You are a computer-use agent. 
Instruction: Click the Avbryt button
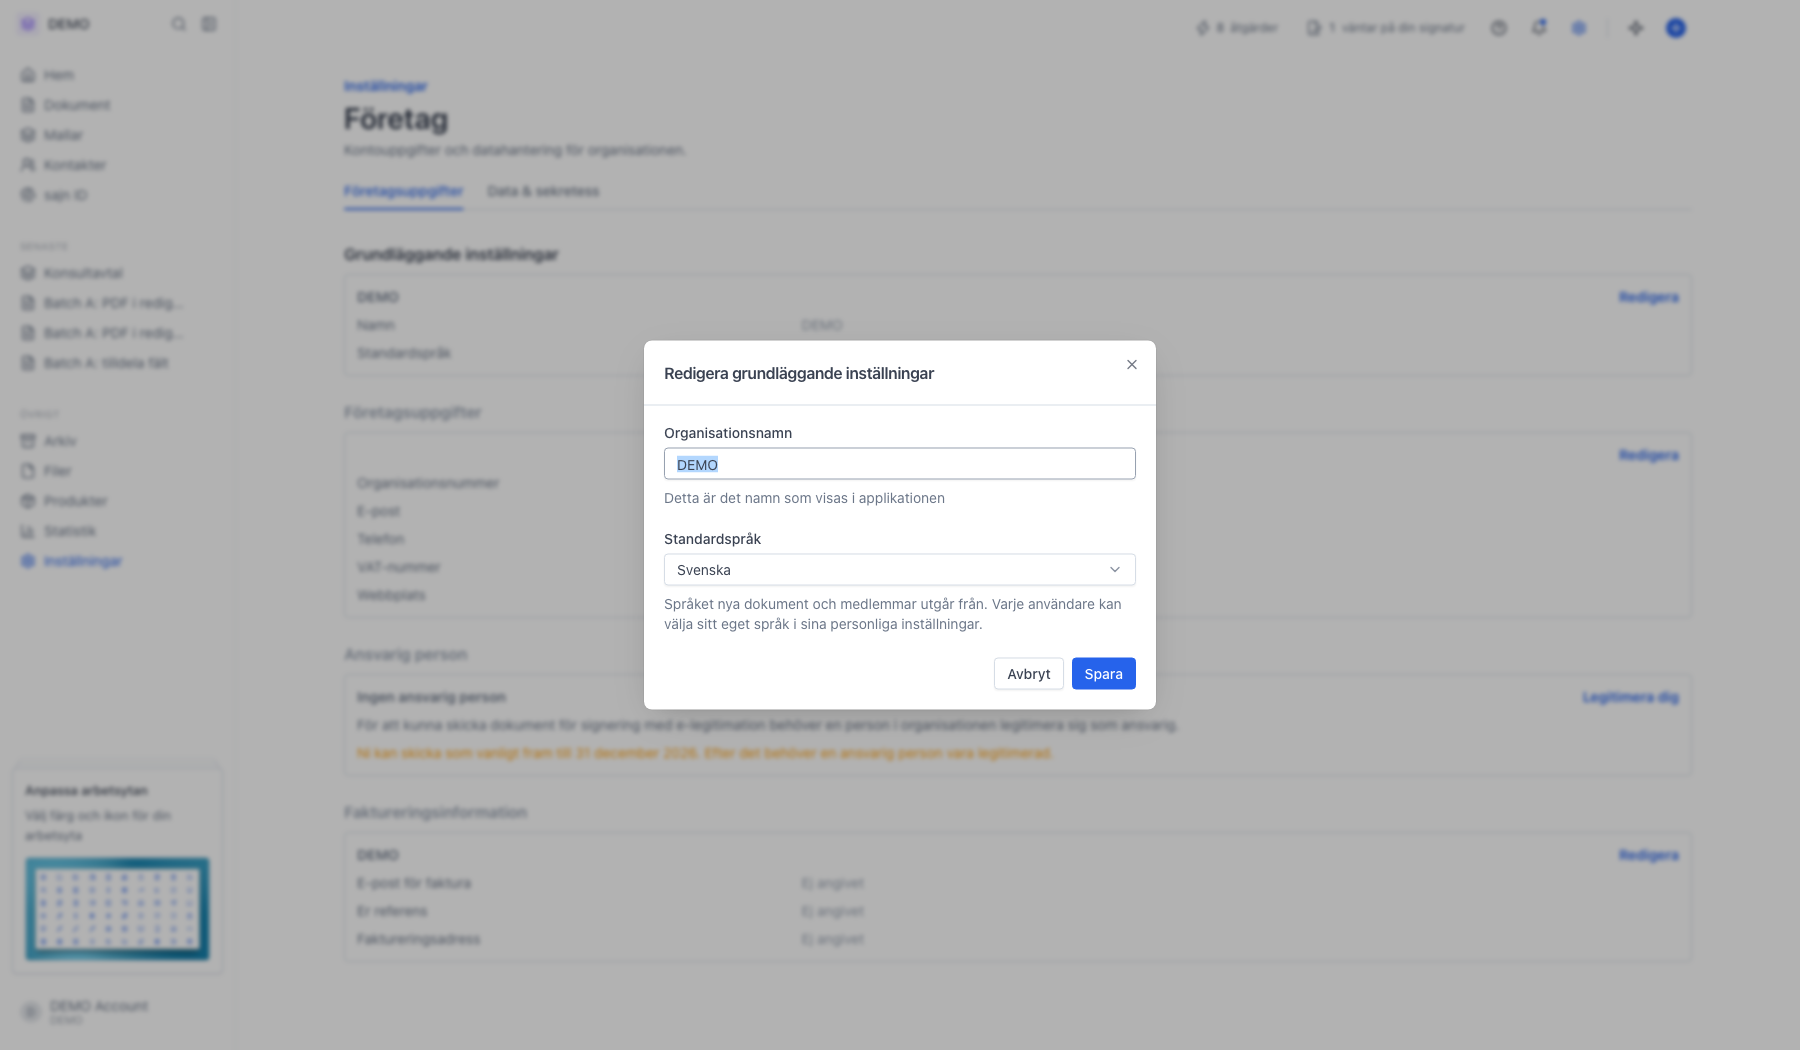click(x=1029, y=674)
